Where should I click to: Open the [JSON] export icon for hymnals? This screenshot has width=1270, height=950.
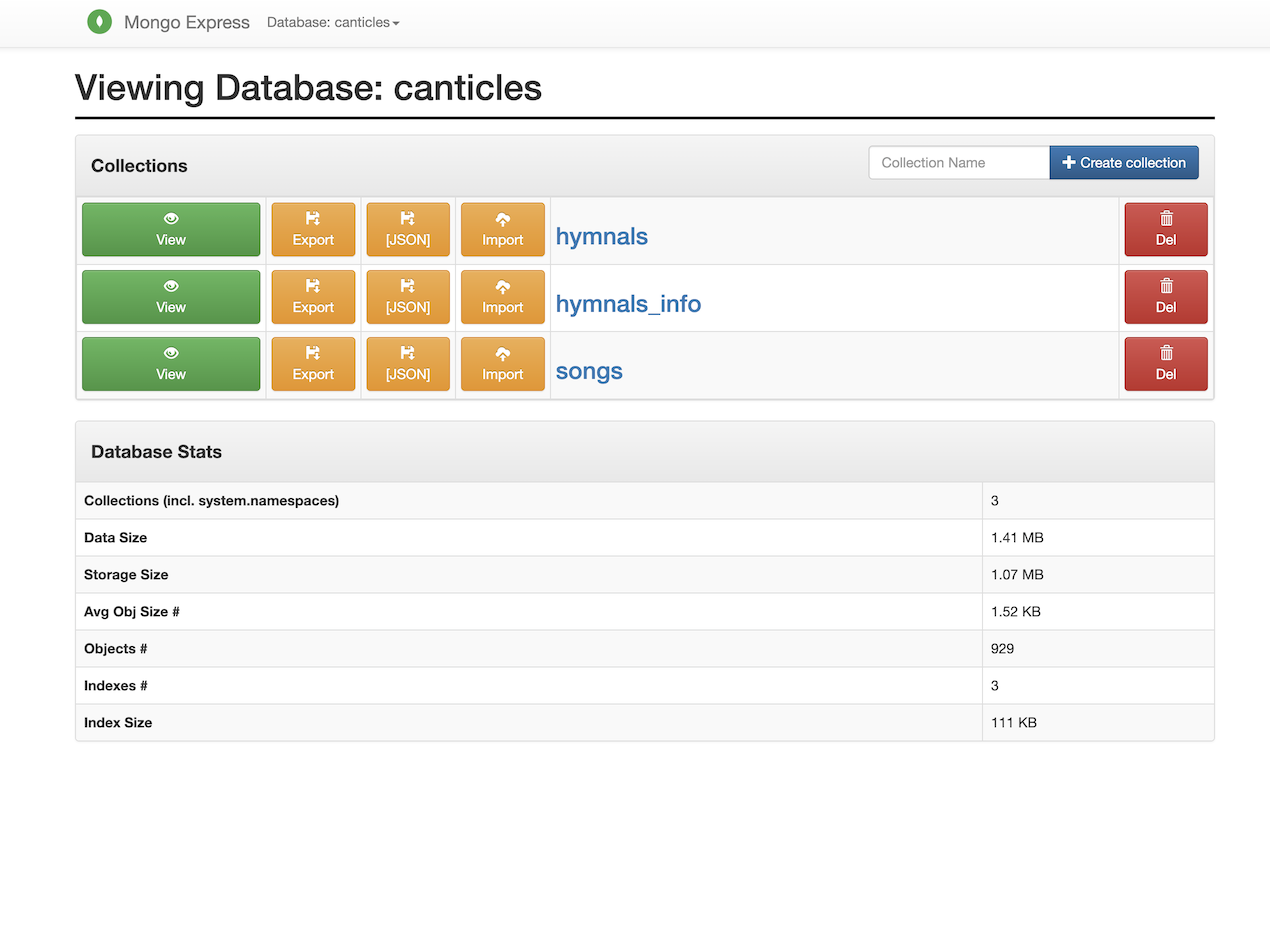click(x=408, y=218)
